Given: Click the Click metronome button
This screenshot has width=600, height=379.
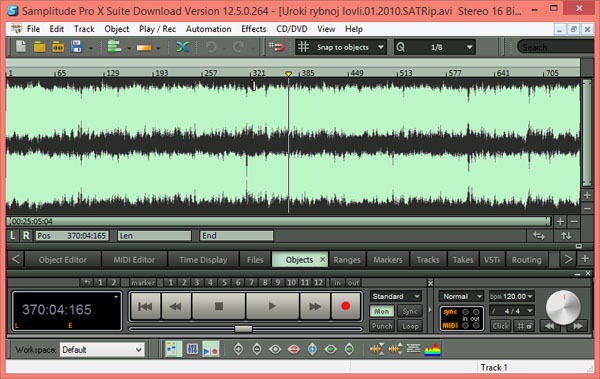Looking at the screenshot, I should click(x=501, y=326).
